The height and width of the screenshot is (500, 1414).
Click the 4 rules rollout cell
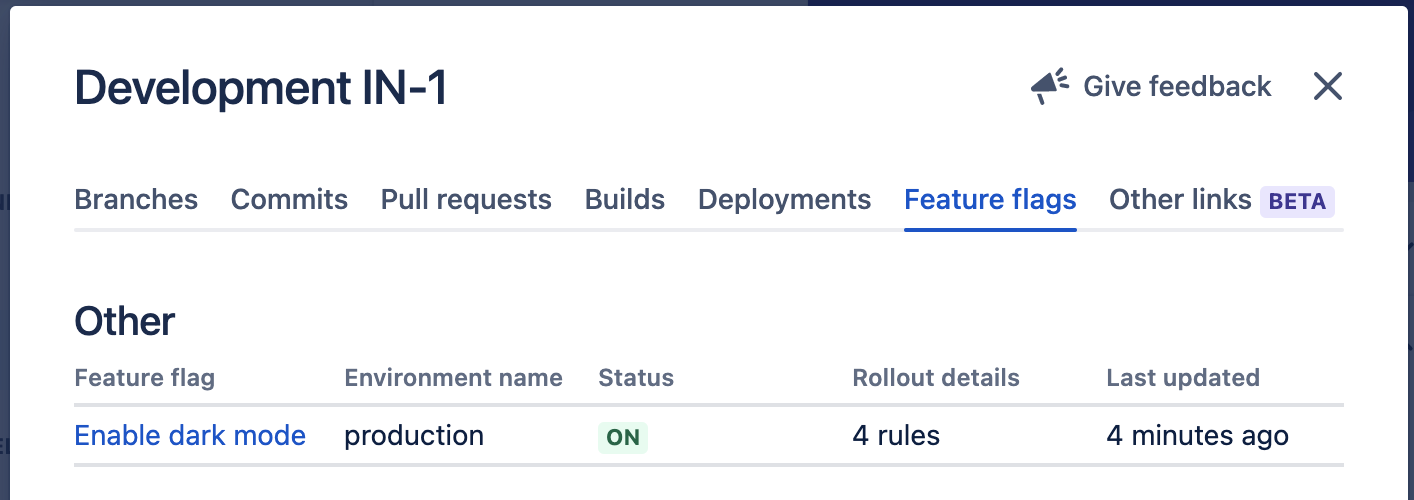click(x=896, y=436)
